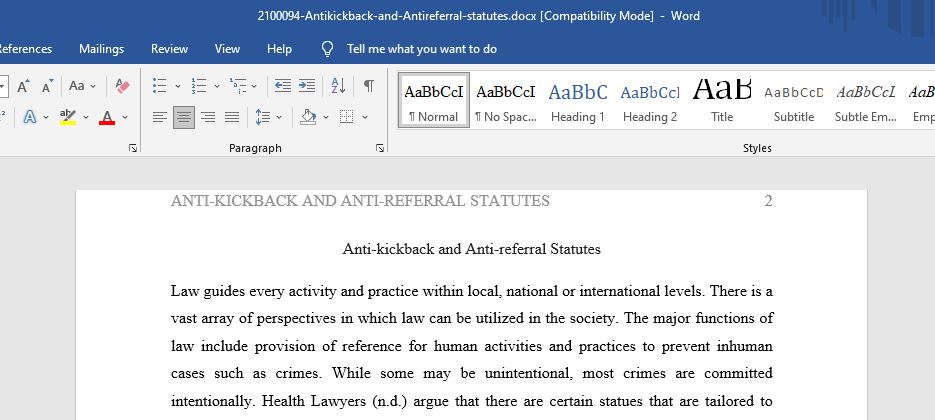Open multilevel list dropdown arrow

tap(254, 87)
